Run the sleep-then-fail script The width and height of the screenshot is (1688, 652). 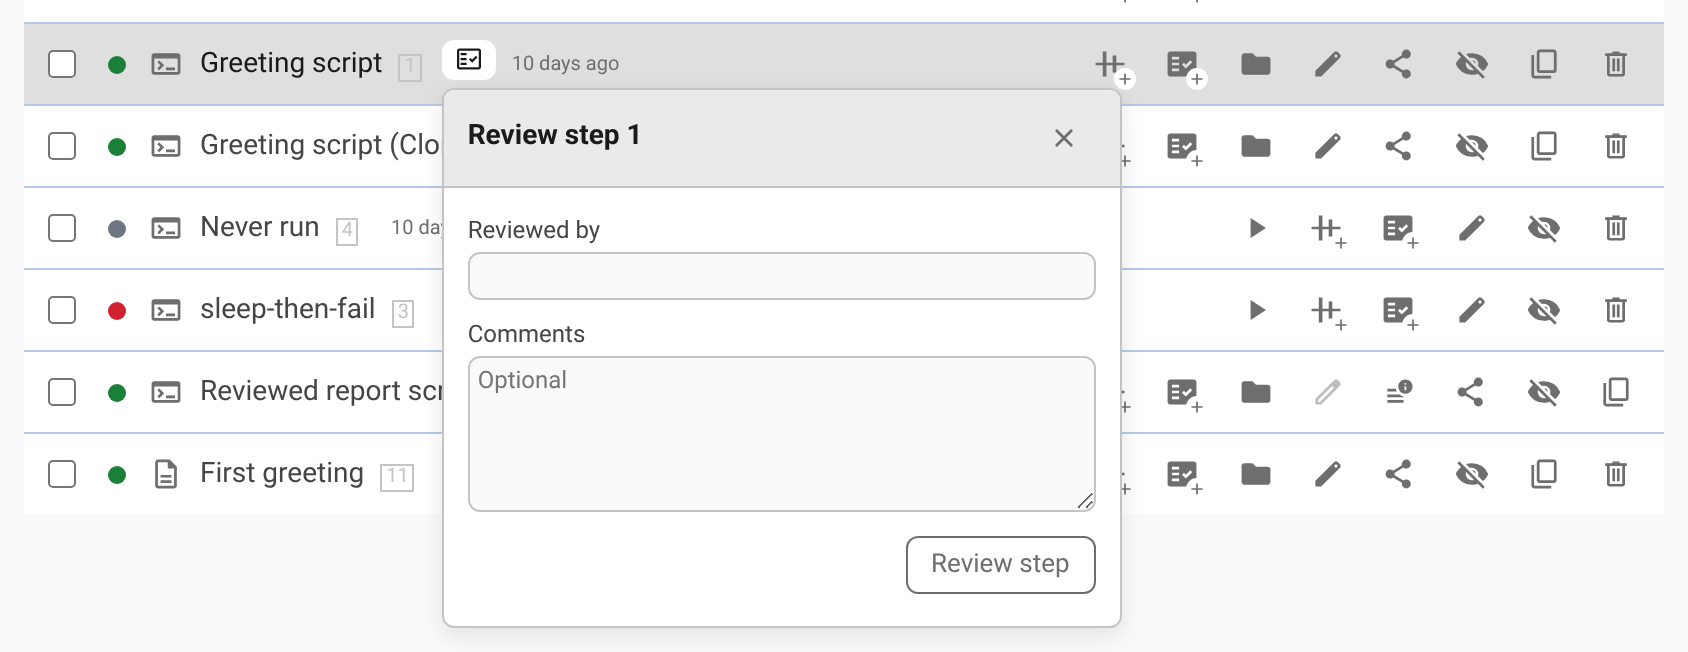click(1257, 311)
